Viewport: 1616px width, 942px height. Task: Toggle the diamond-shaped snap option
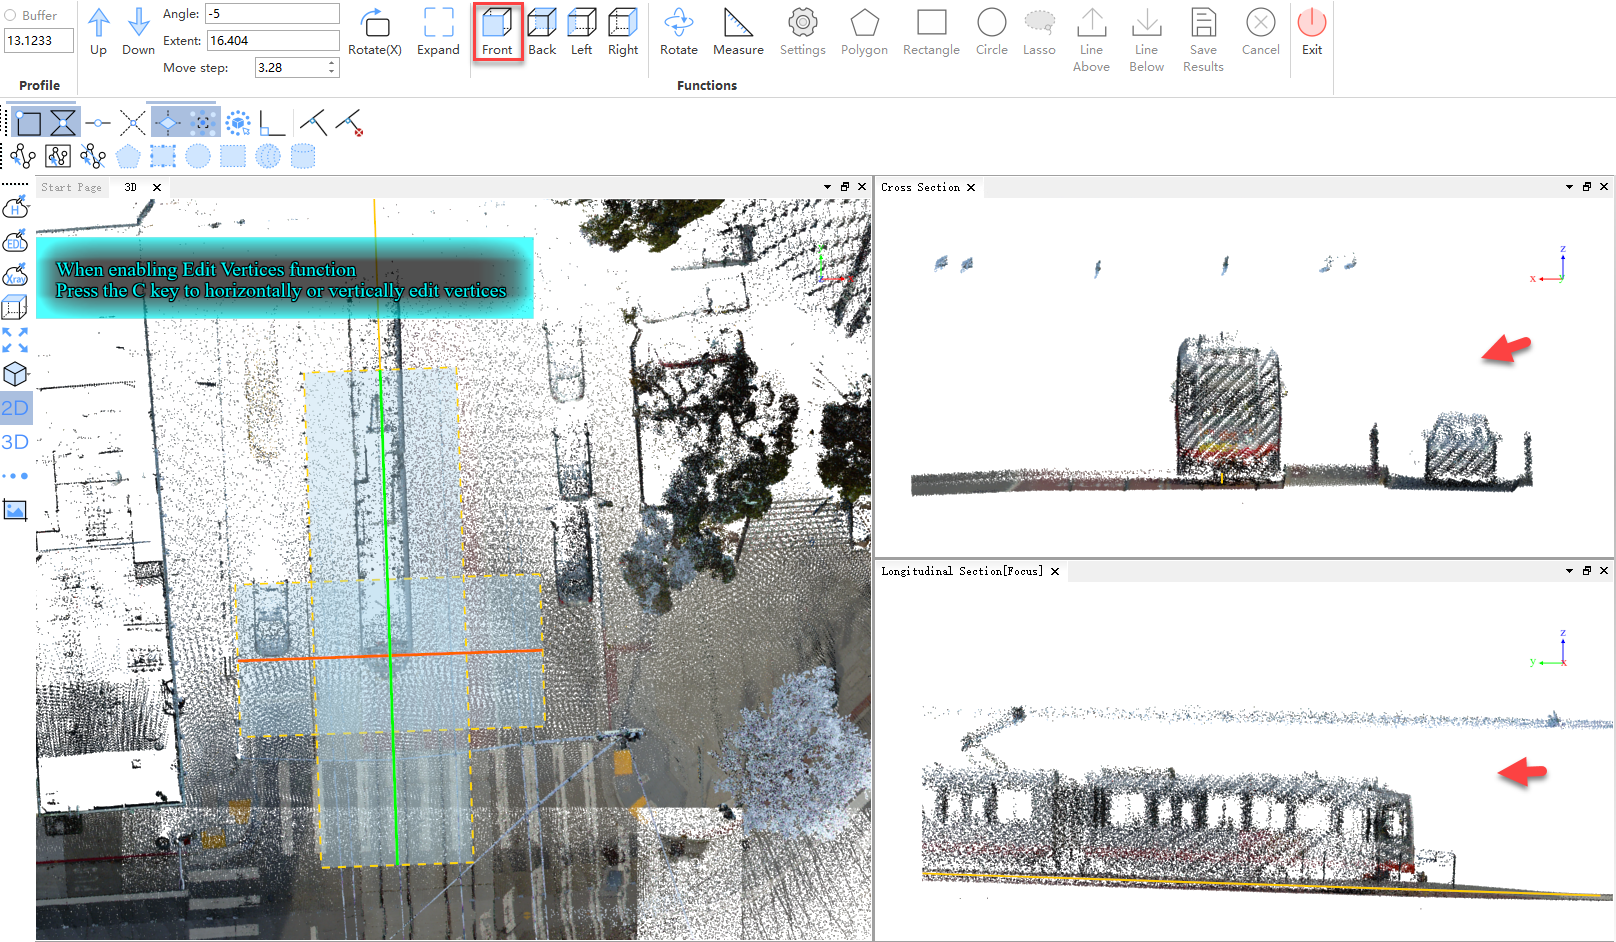(x=167, y=123)
